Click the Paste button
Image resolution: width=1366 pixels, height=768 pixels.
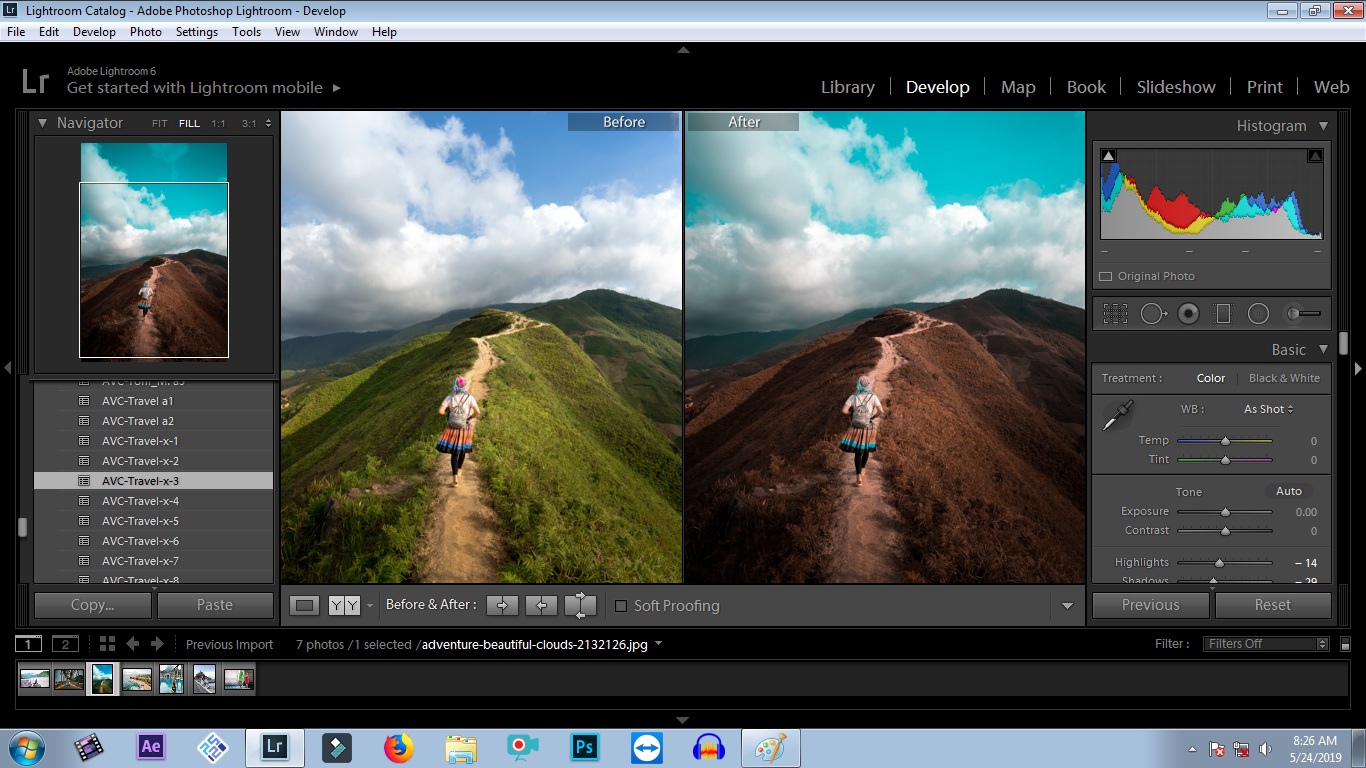point(215,605)
